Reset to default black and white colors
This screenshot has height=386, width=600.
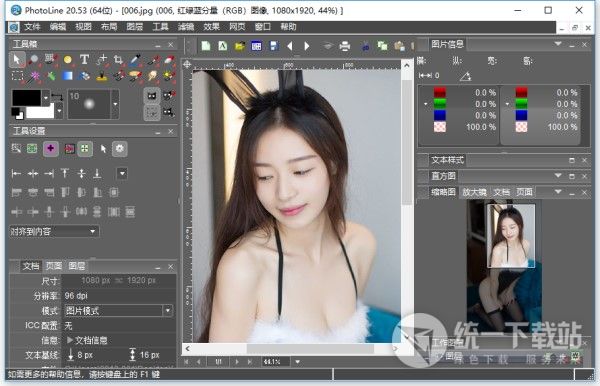point(17,113)
